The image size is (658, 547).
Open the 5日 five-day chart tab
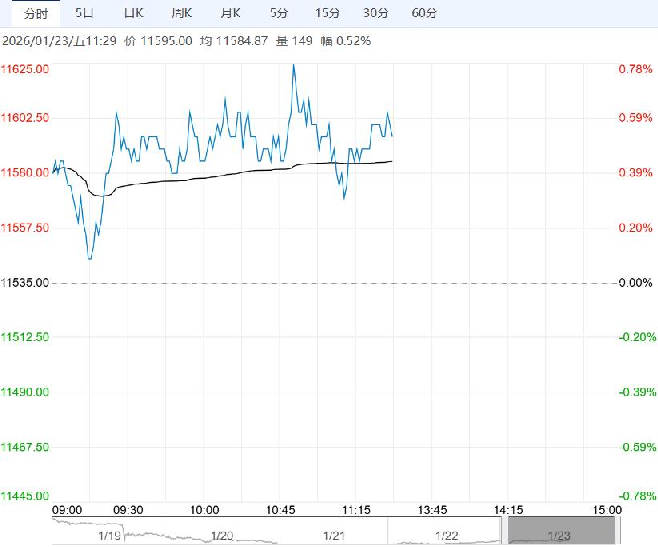(86, 13)
